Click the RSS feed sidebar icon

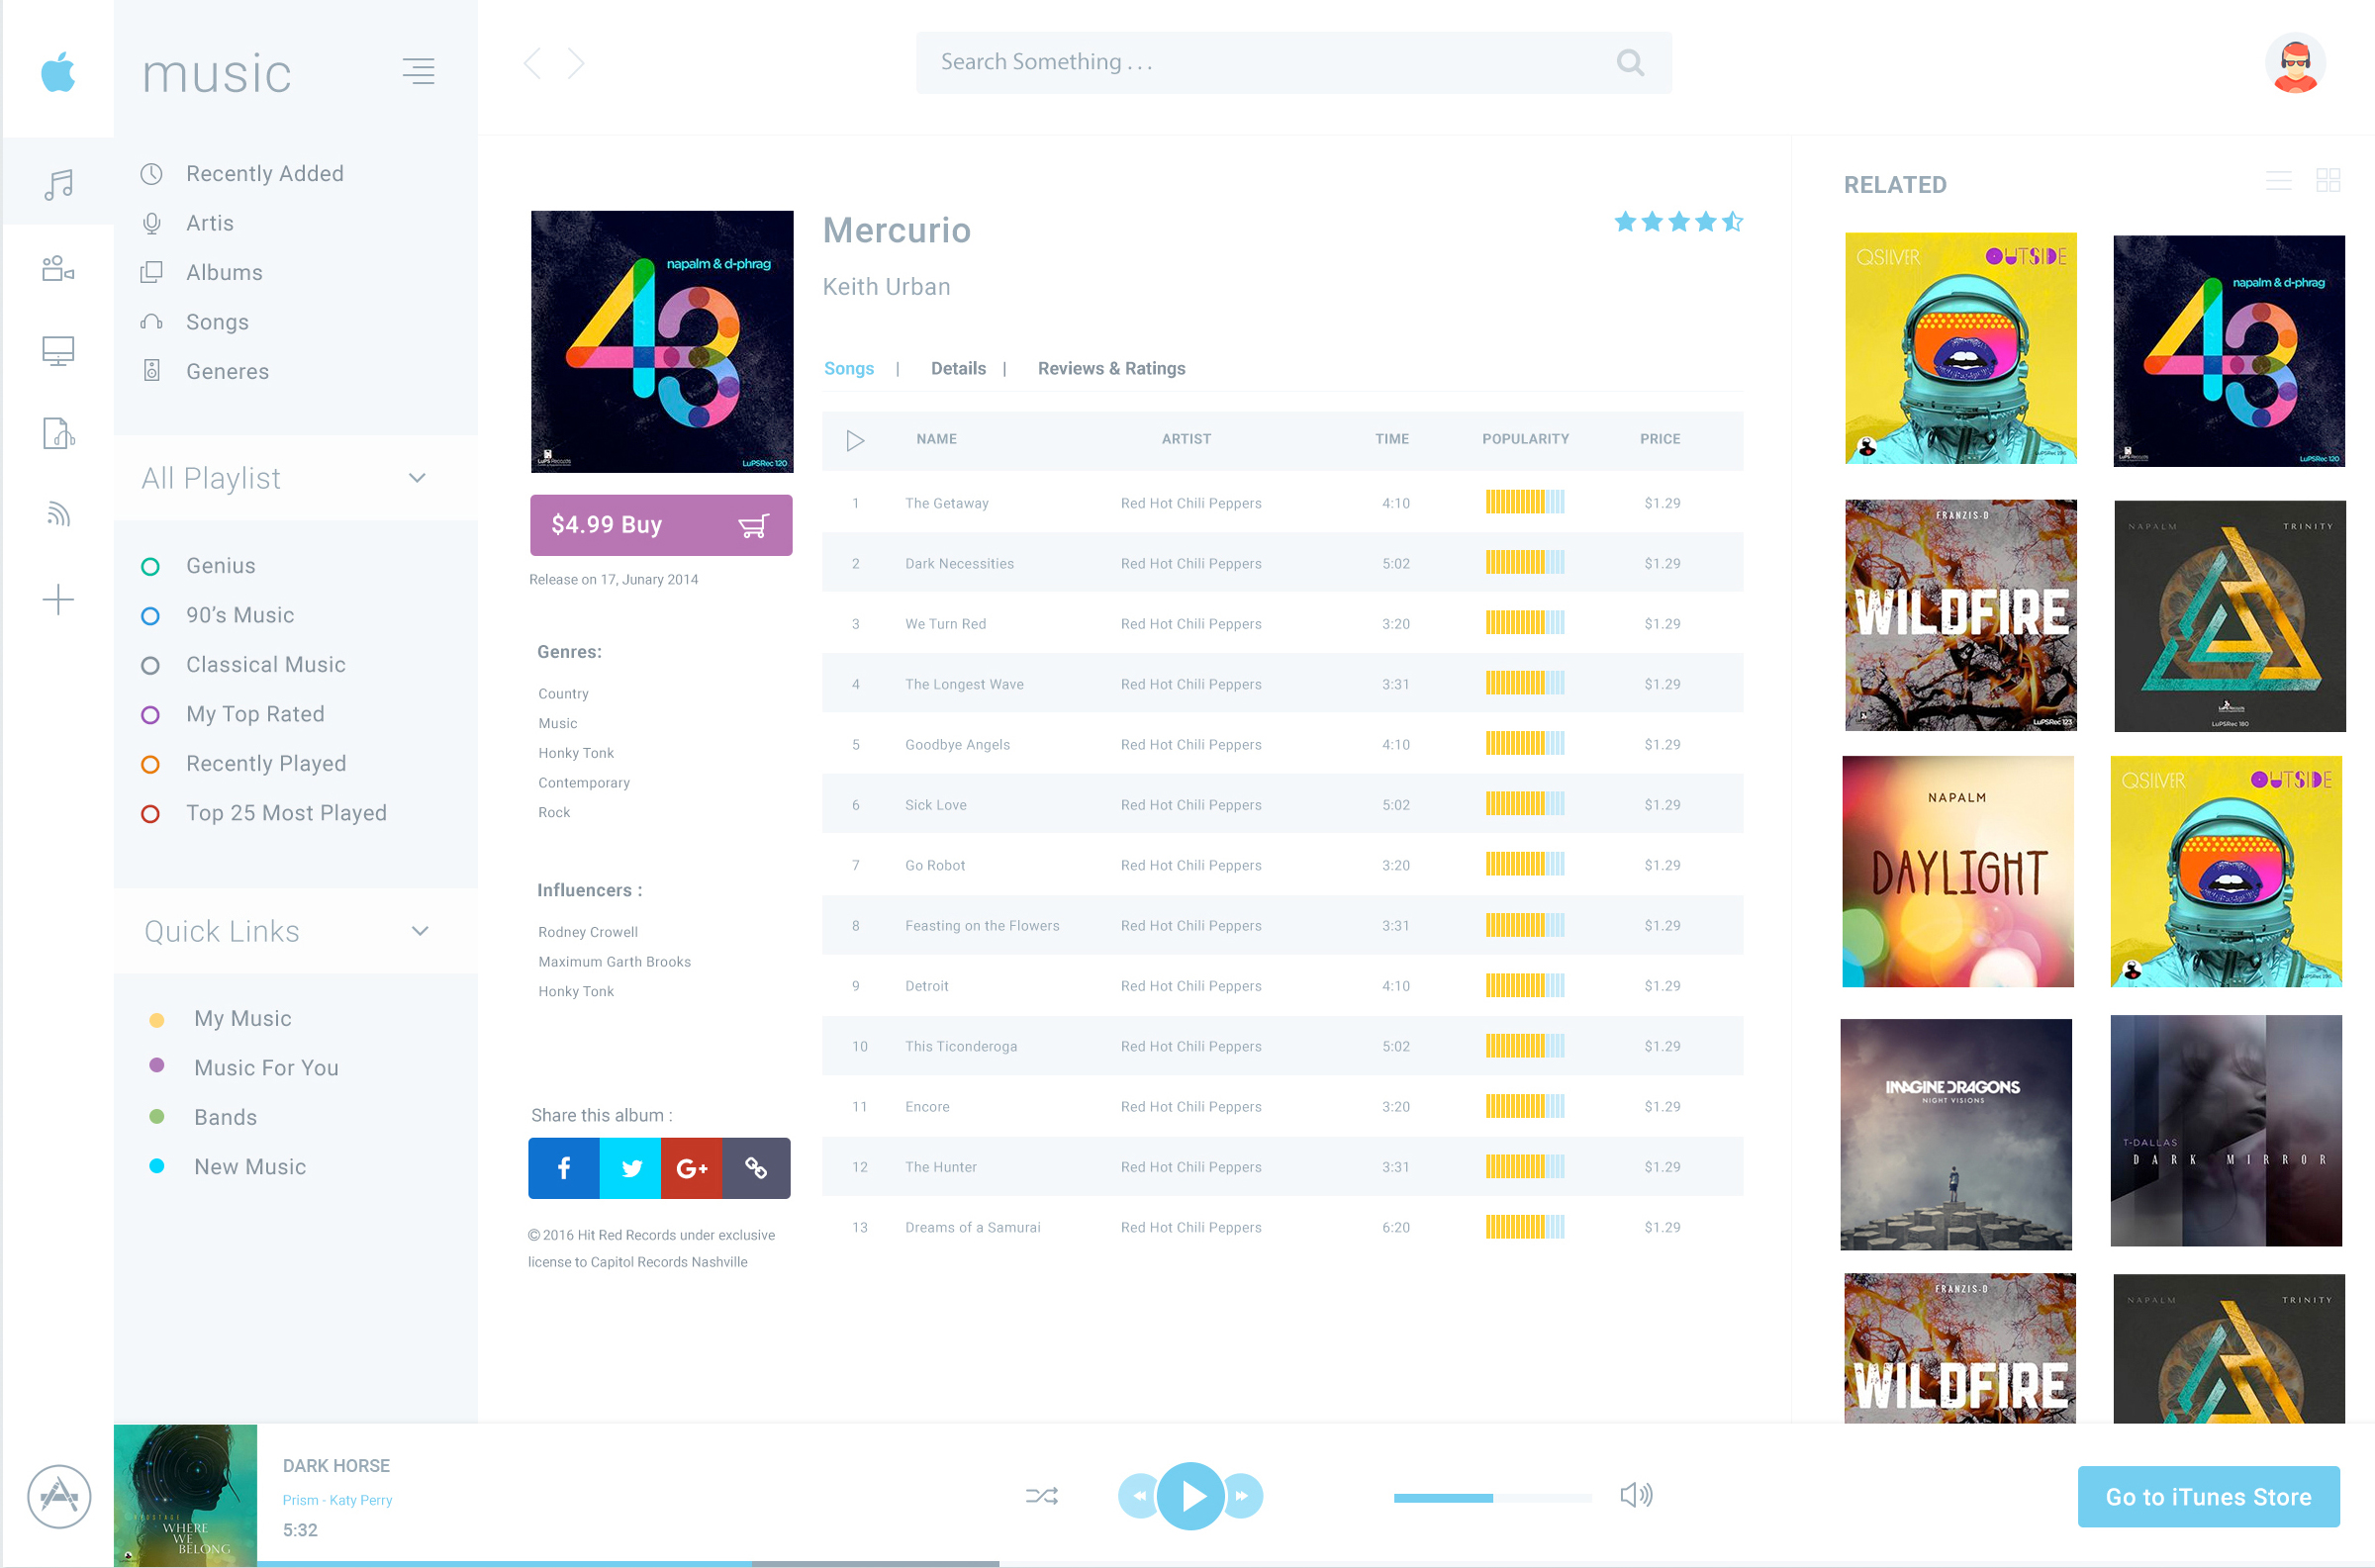pyautogui.click(x=58, y=514)
